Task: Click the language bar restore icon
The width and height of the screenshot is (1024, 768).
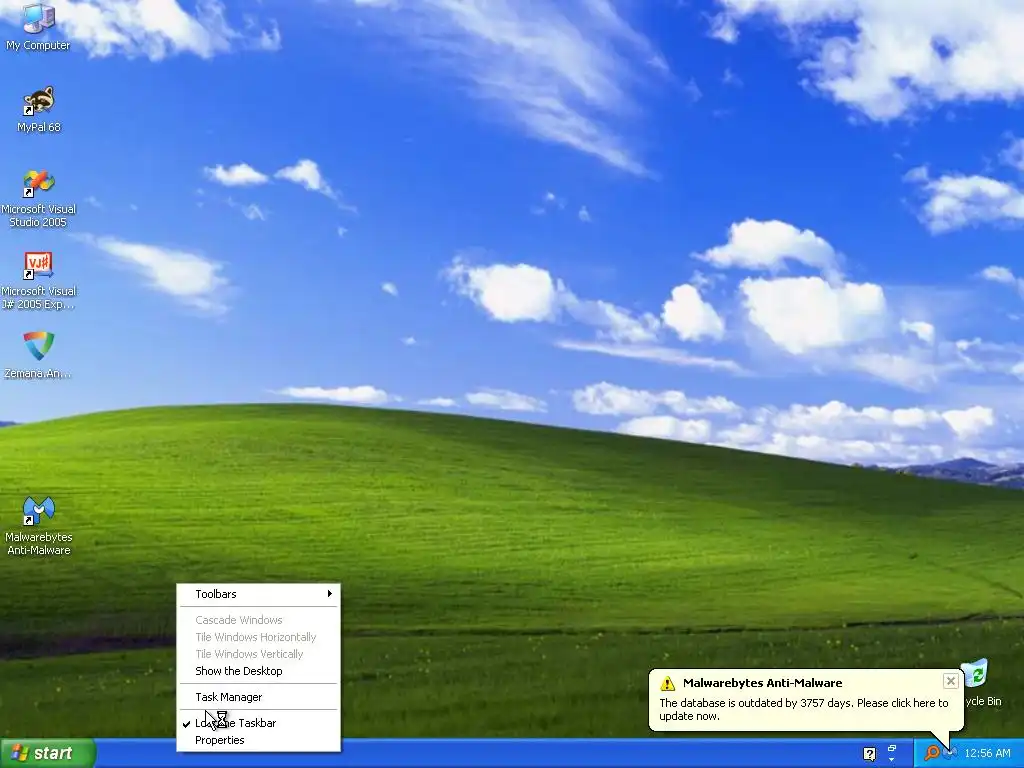Action: (x=892, y=748)
